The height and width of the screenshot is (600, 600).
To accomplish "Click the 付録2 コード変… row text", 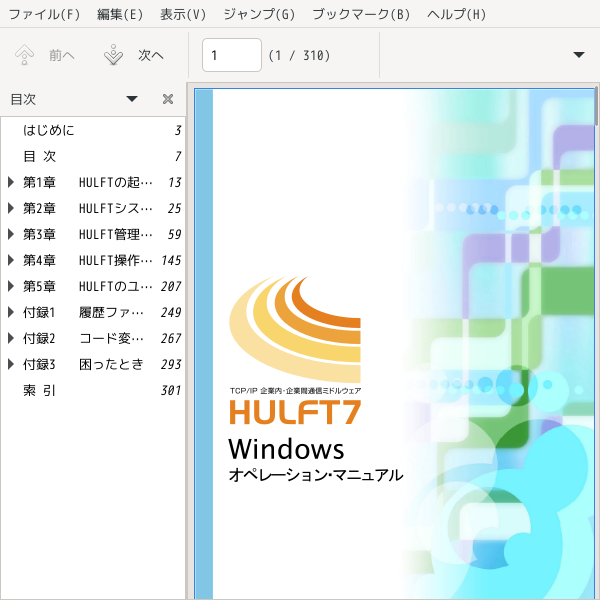I will point(83,338).
